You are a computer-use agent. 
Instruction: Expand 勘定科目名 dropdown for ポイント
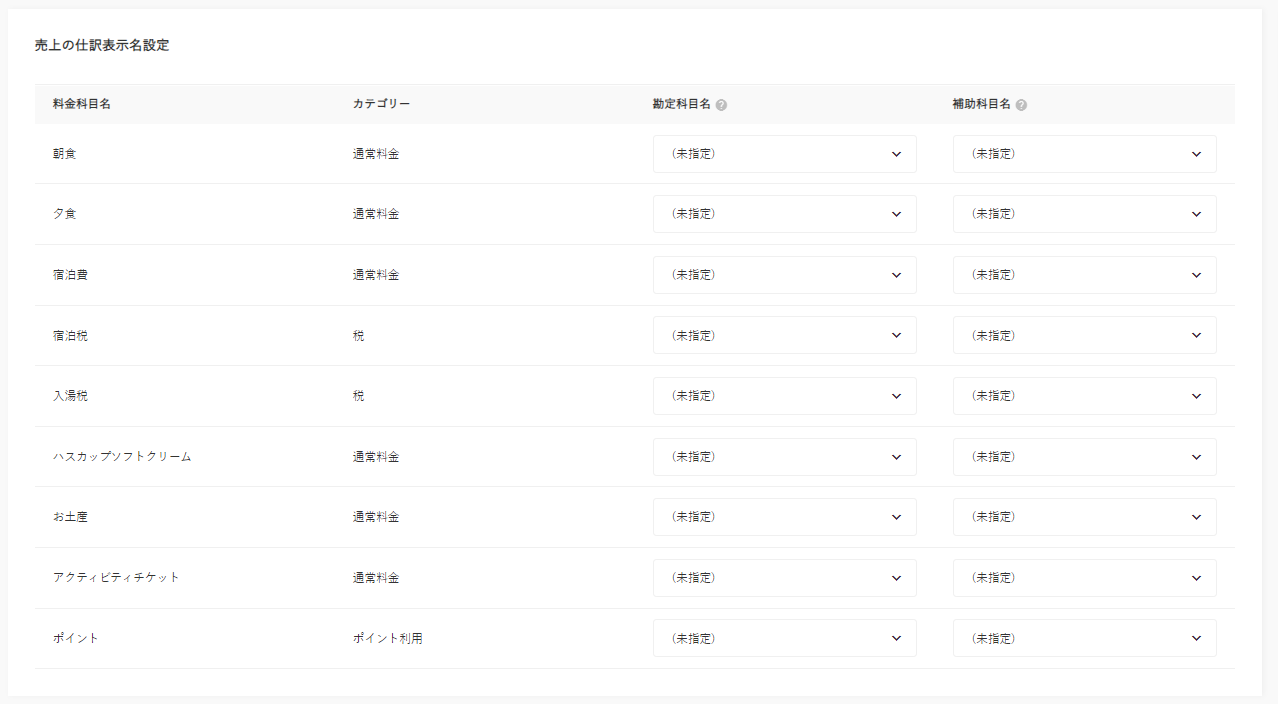pyautogui.click(x=784, y=638)
